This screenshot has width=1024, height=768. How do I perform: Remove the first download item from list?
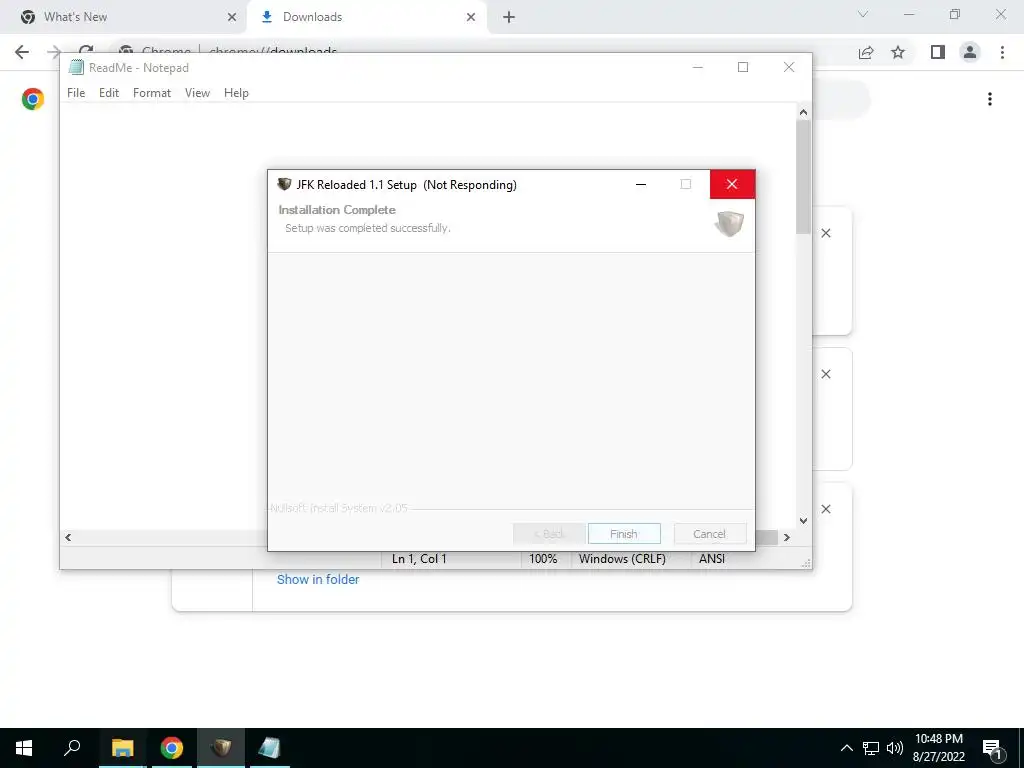point(826,233)
